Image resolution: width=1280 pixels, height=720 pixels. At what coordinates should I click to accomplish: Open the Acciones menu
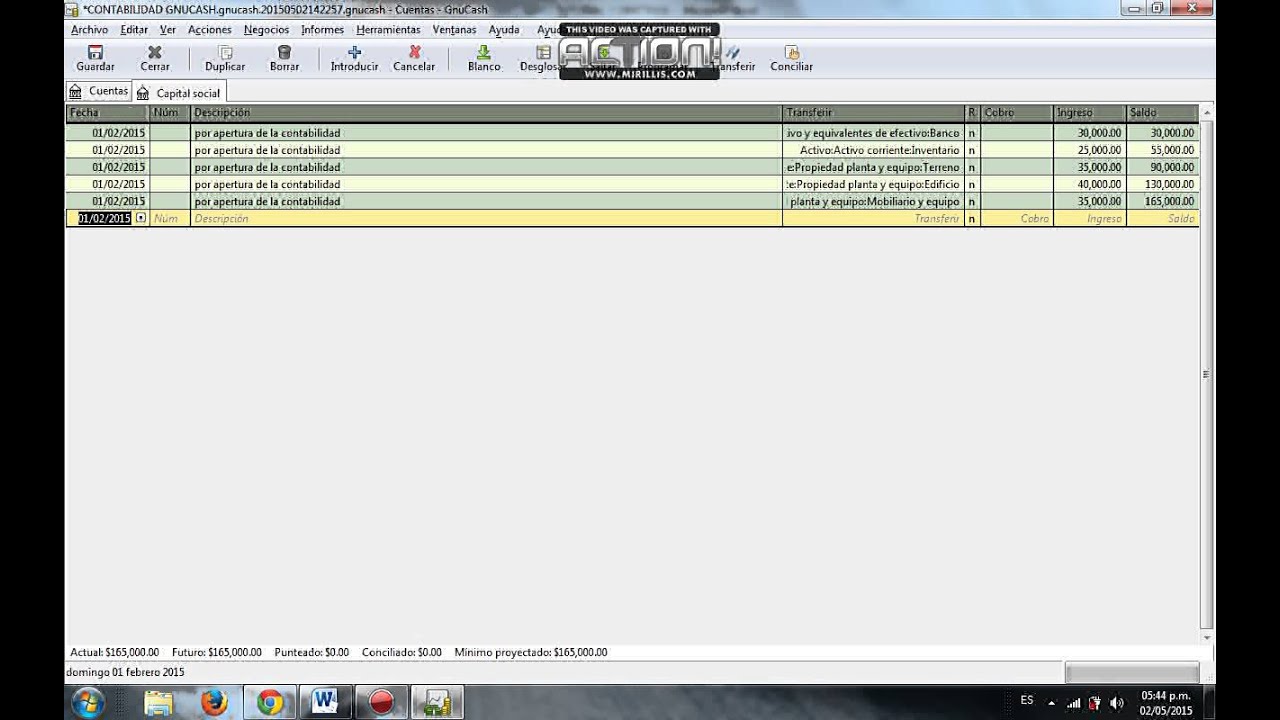click(x=210, y=30)
